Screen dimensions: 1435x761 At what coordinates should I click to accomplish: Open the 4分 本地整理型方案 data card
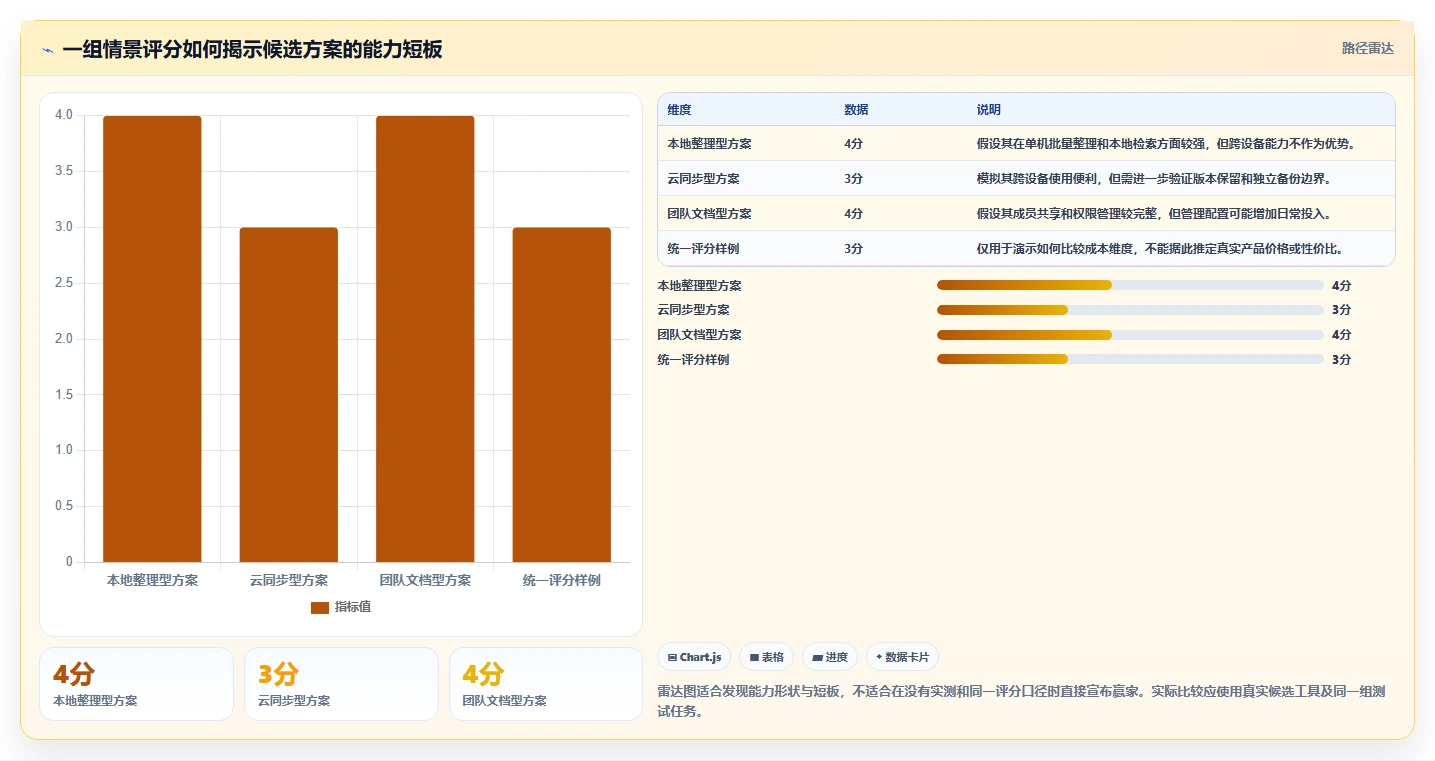pos(136,684)
